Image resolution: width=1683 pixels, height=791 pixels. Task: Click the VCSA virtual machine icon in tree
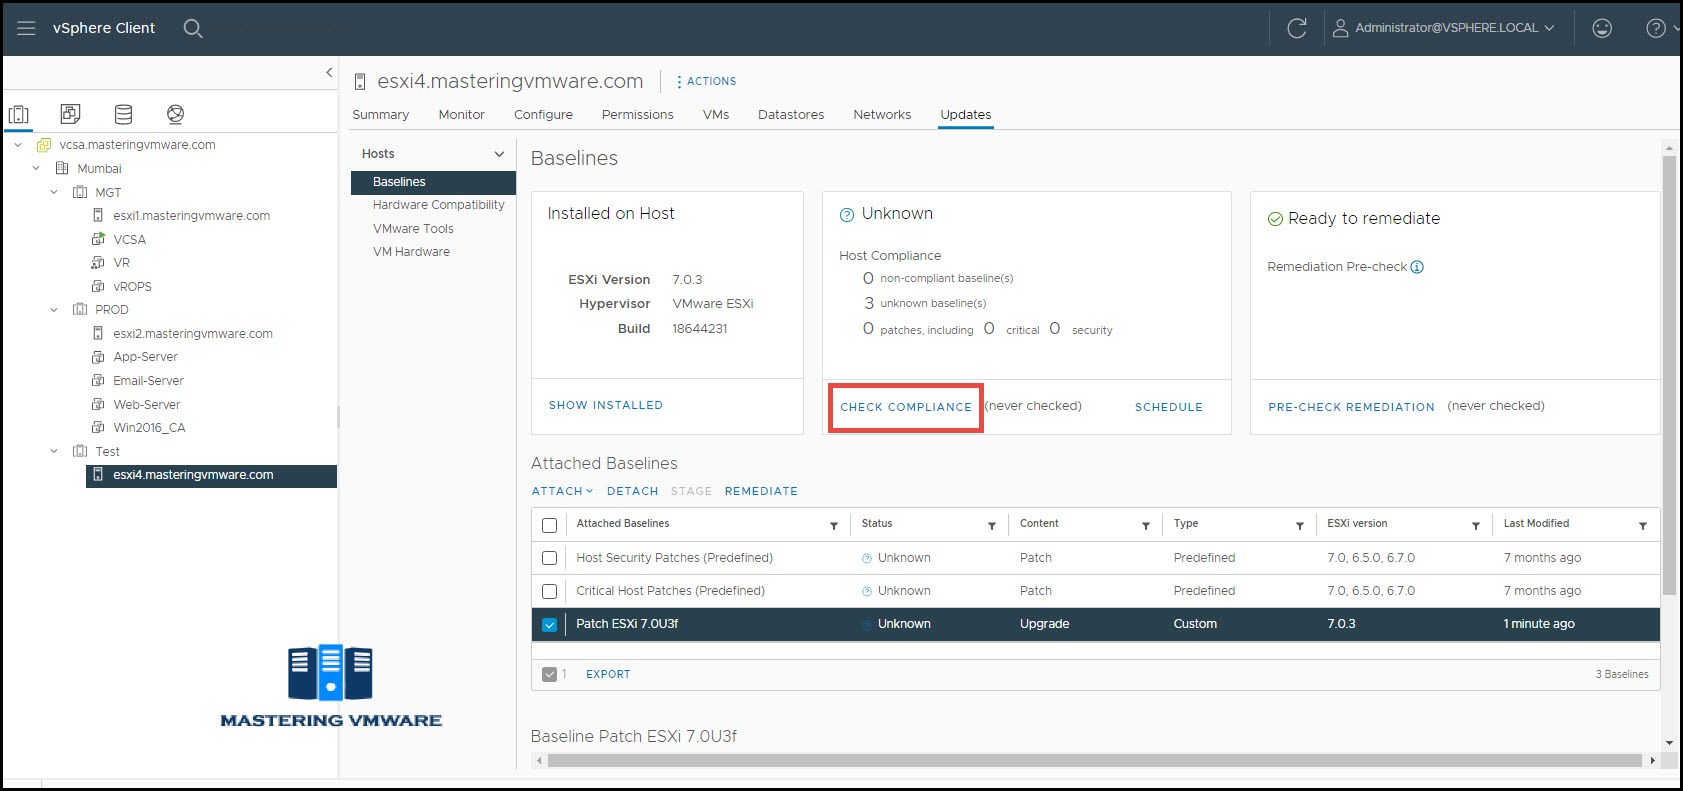click(98, 239)
